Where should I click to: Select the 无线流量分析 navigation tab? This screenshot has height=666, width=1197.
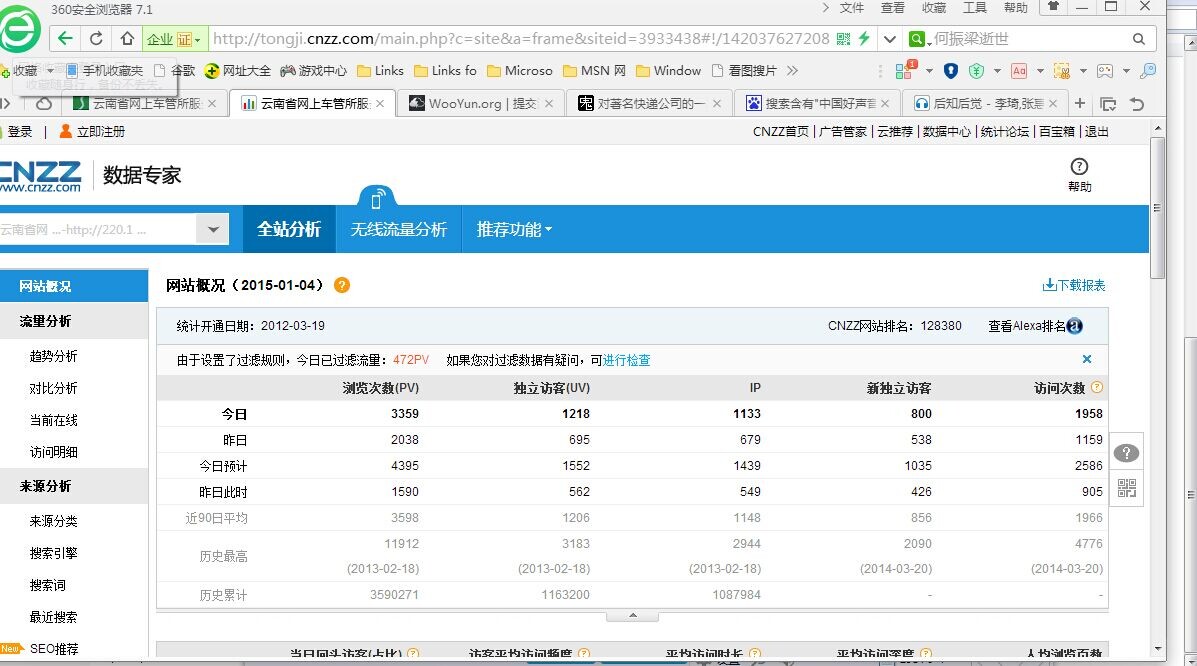click(x=398, y=229)
